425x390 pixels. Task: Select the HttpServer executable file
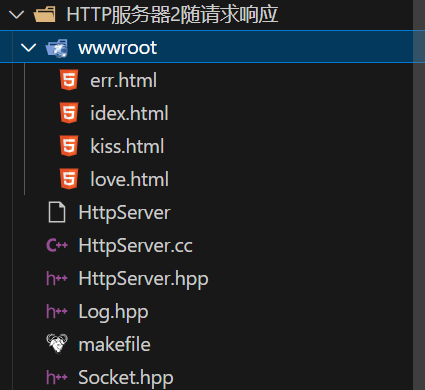tap(124, 212)
